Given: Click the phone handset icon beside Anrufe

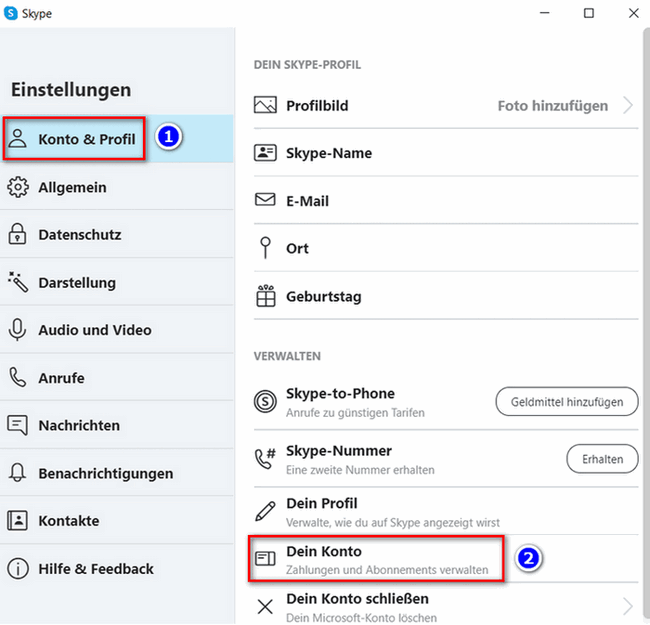Looking at the screenshot, I should [x=18, y=378].
